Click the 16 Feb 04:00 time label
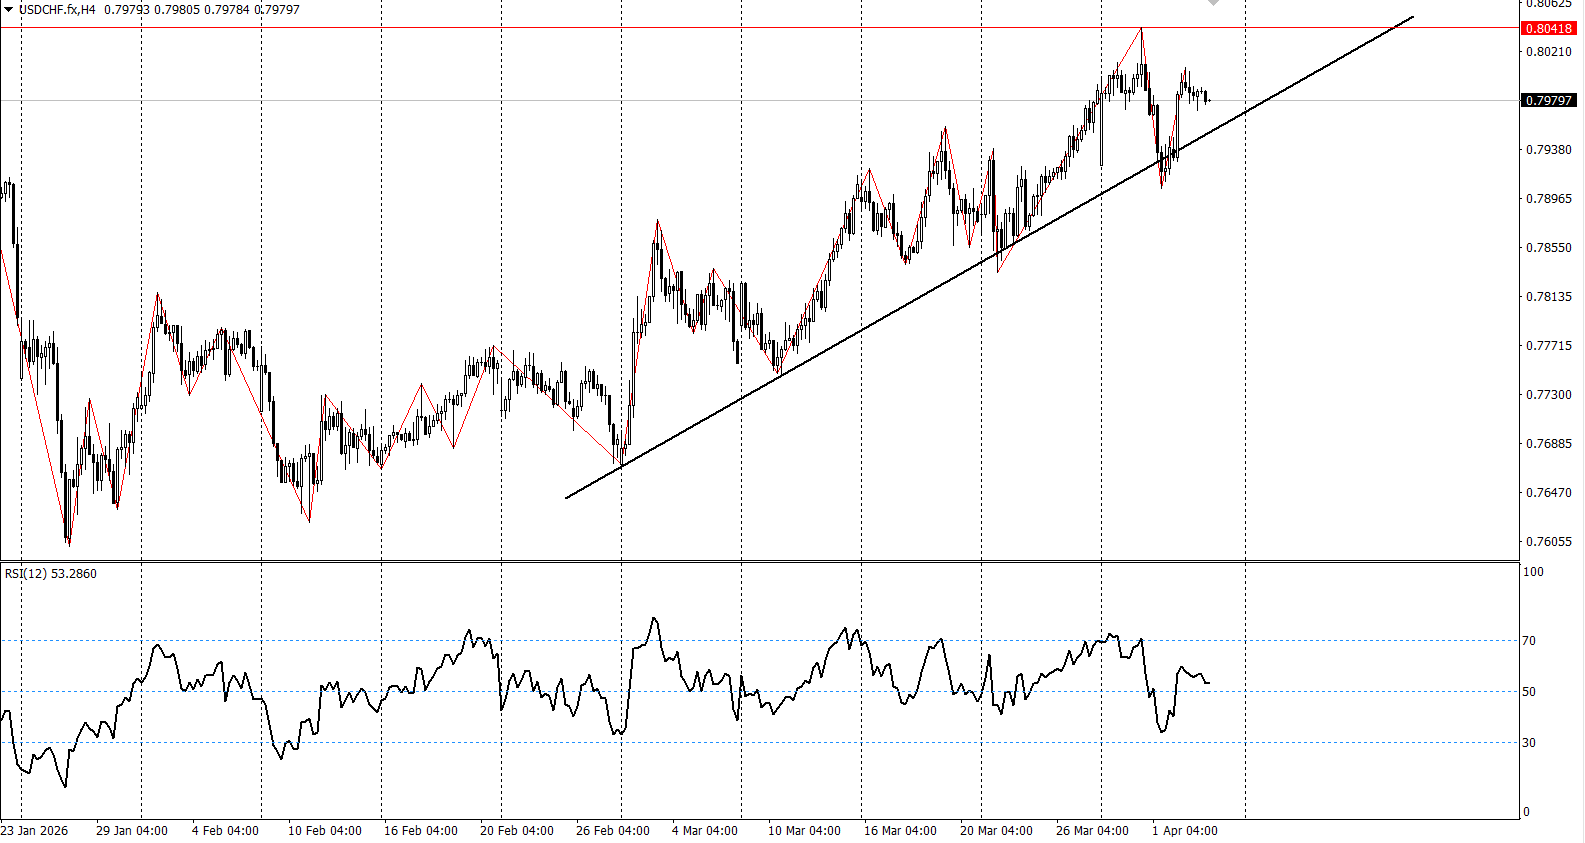1585x843 pixels. [x=421, y=830]
